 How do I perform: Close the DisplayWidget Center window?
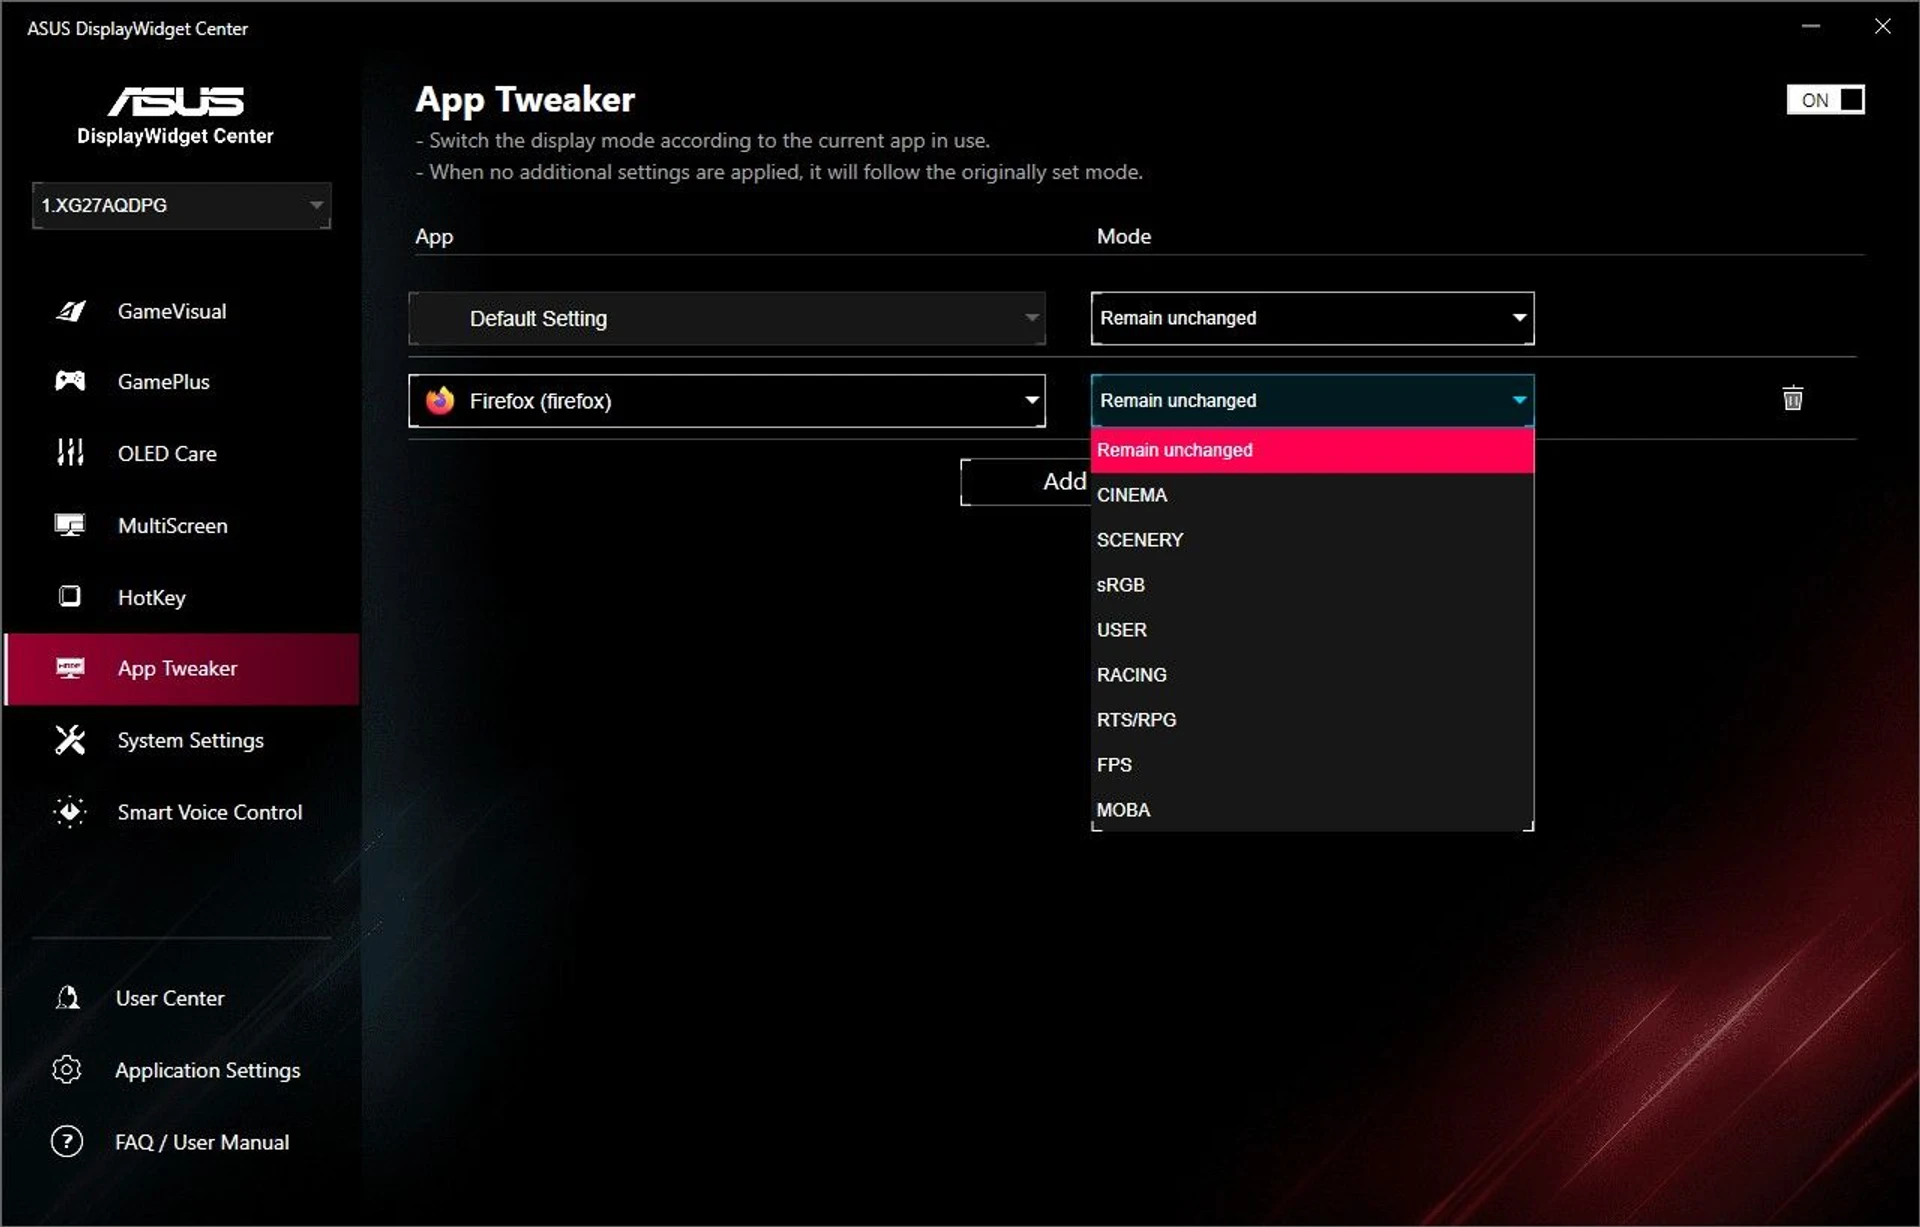tap(1883, 27)
